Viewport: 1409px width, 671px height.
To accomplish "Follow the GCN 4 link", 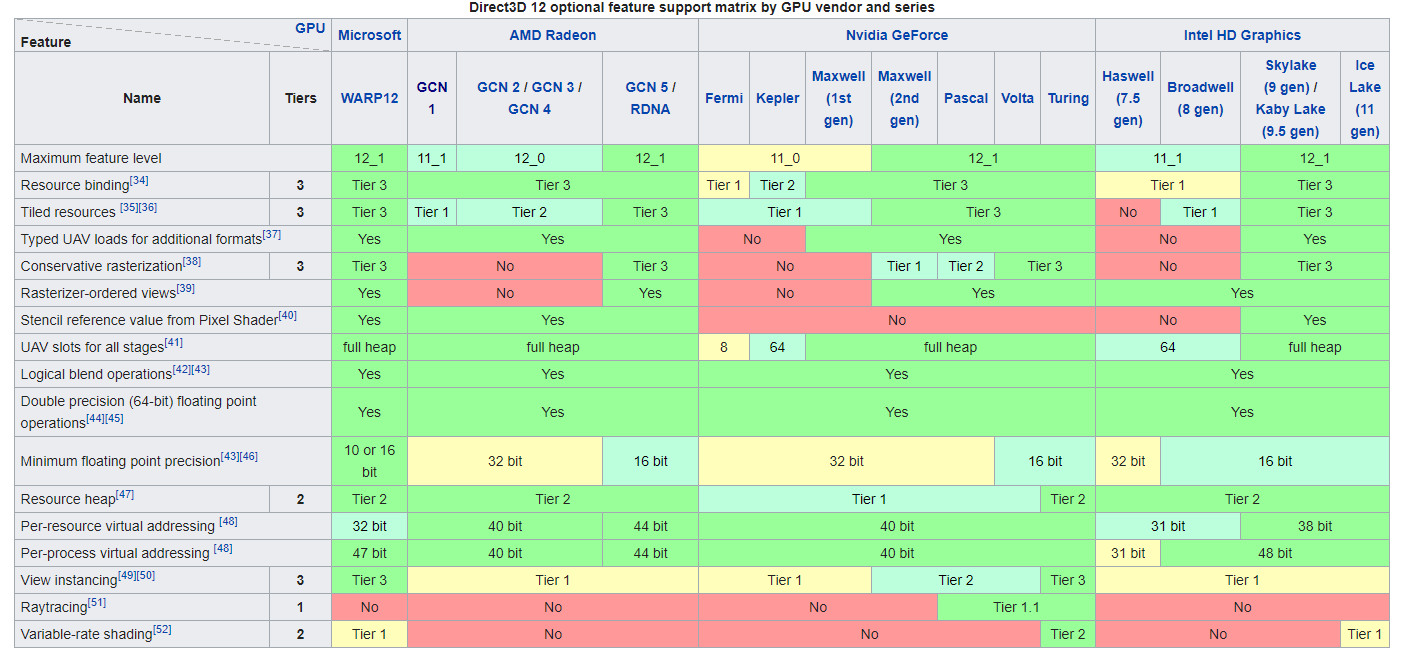I will (x=530, y=109).
